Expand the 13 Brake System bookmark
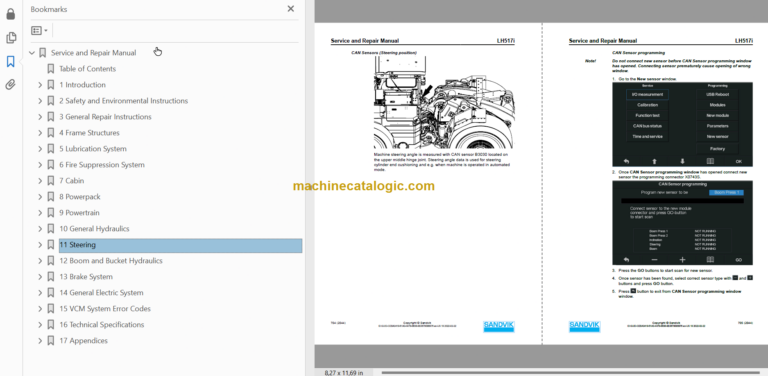The image size is (768, 376). click(x=40, y=277)
